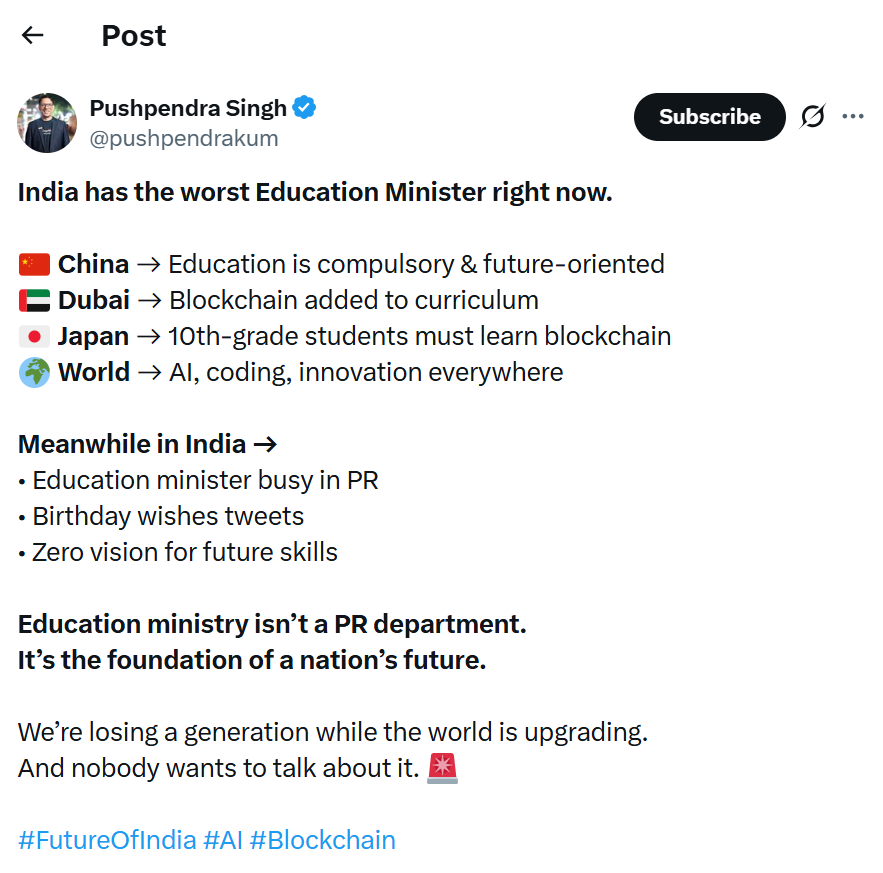883x873 pixels.
Task: Click the Japan flag emoji
Action: [34, 337]
